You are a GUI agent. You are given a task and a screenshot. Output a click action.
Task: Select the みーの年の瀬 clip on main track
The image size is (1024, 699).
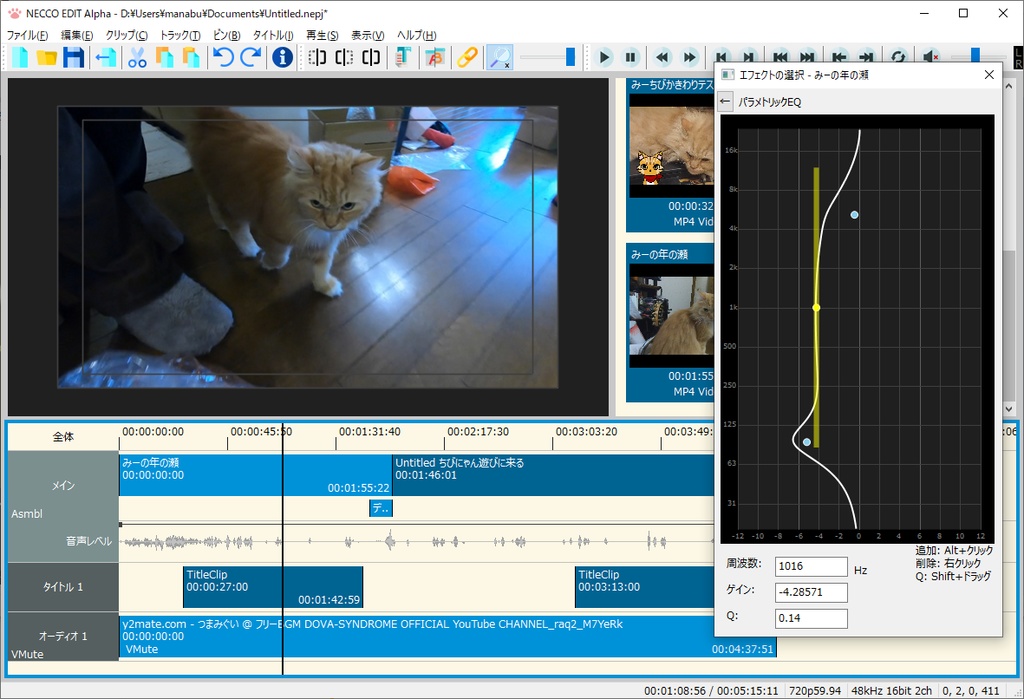click(x=255, y=475)
